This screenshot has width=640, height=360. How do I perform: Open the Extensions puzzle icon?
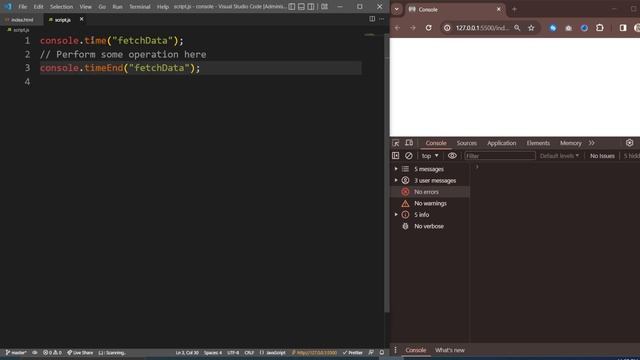pyautogui.click(x=600, y=28)
